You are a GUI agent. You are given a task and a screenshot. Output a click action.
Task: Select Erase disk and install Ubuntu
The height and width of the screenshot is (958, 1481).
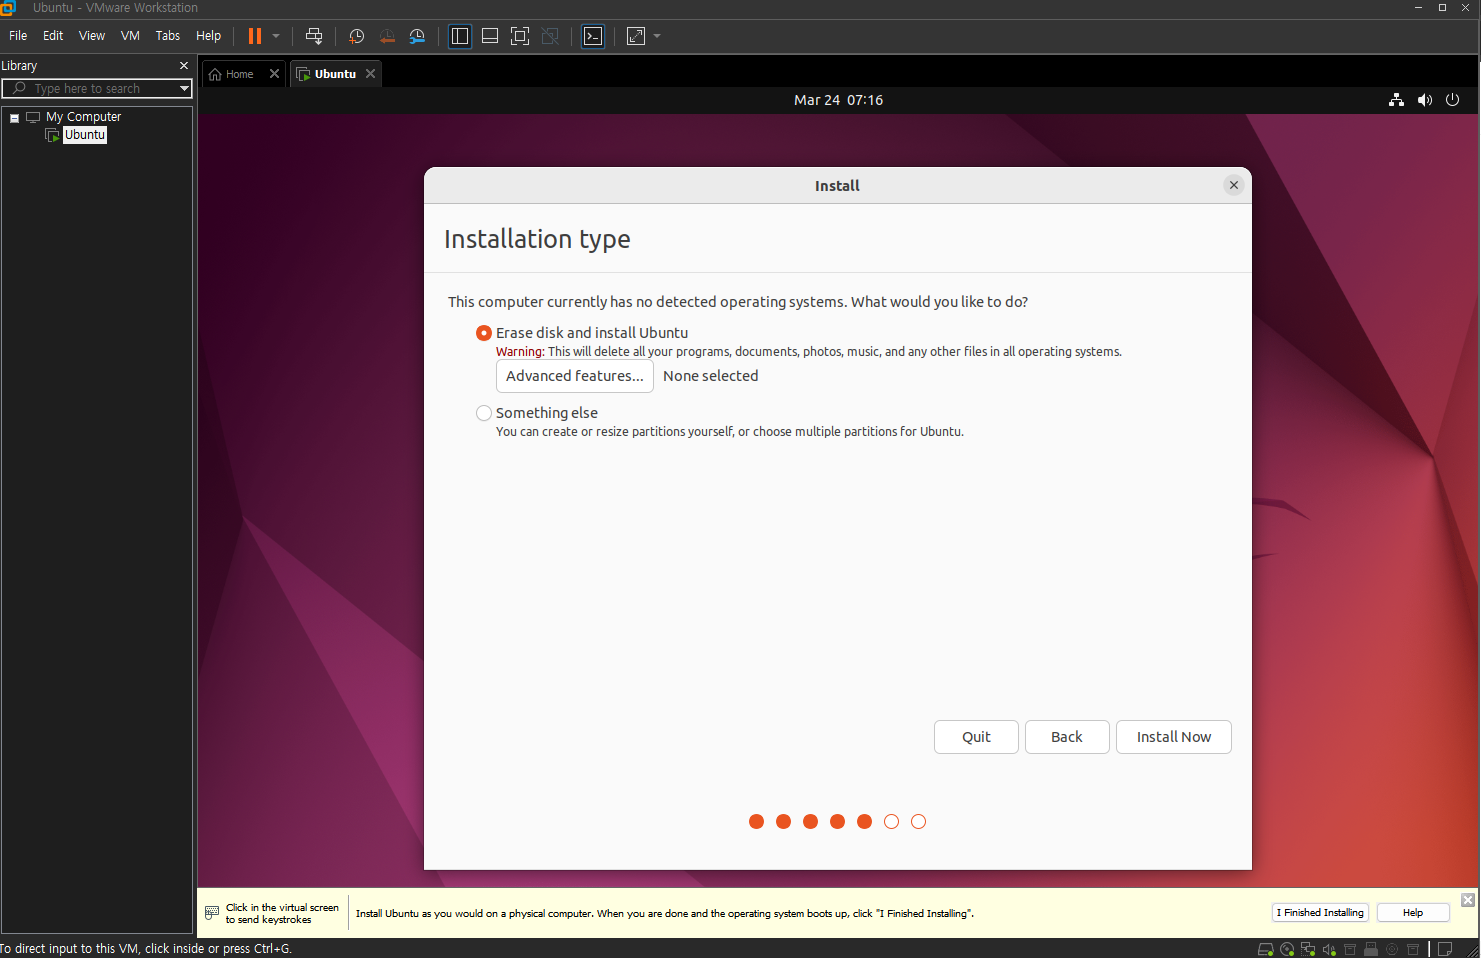coord(484,333)
